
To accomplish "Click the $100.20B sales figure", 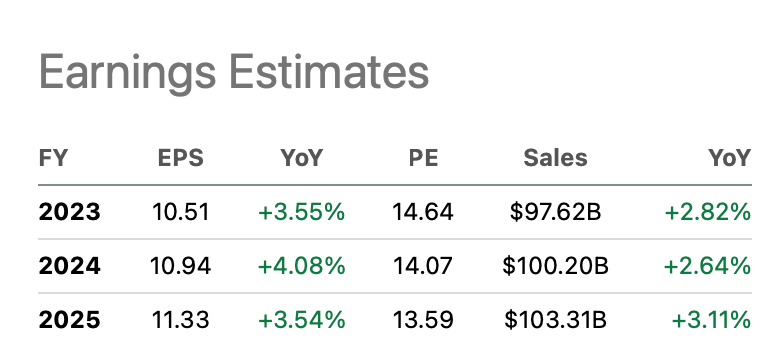I will [555, 266].
